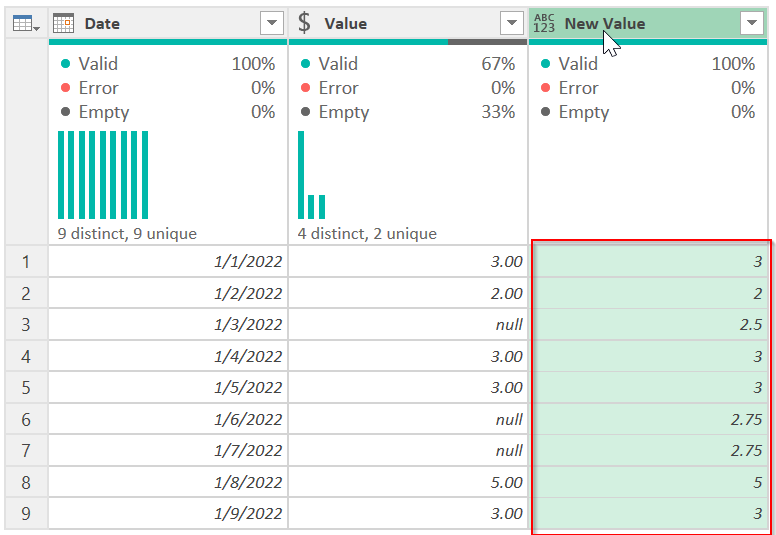Click the 2.75 New Value cell in row 7
The width and height of the screenshot is (776, 535).
[x=649, y=450]
